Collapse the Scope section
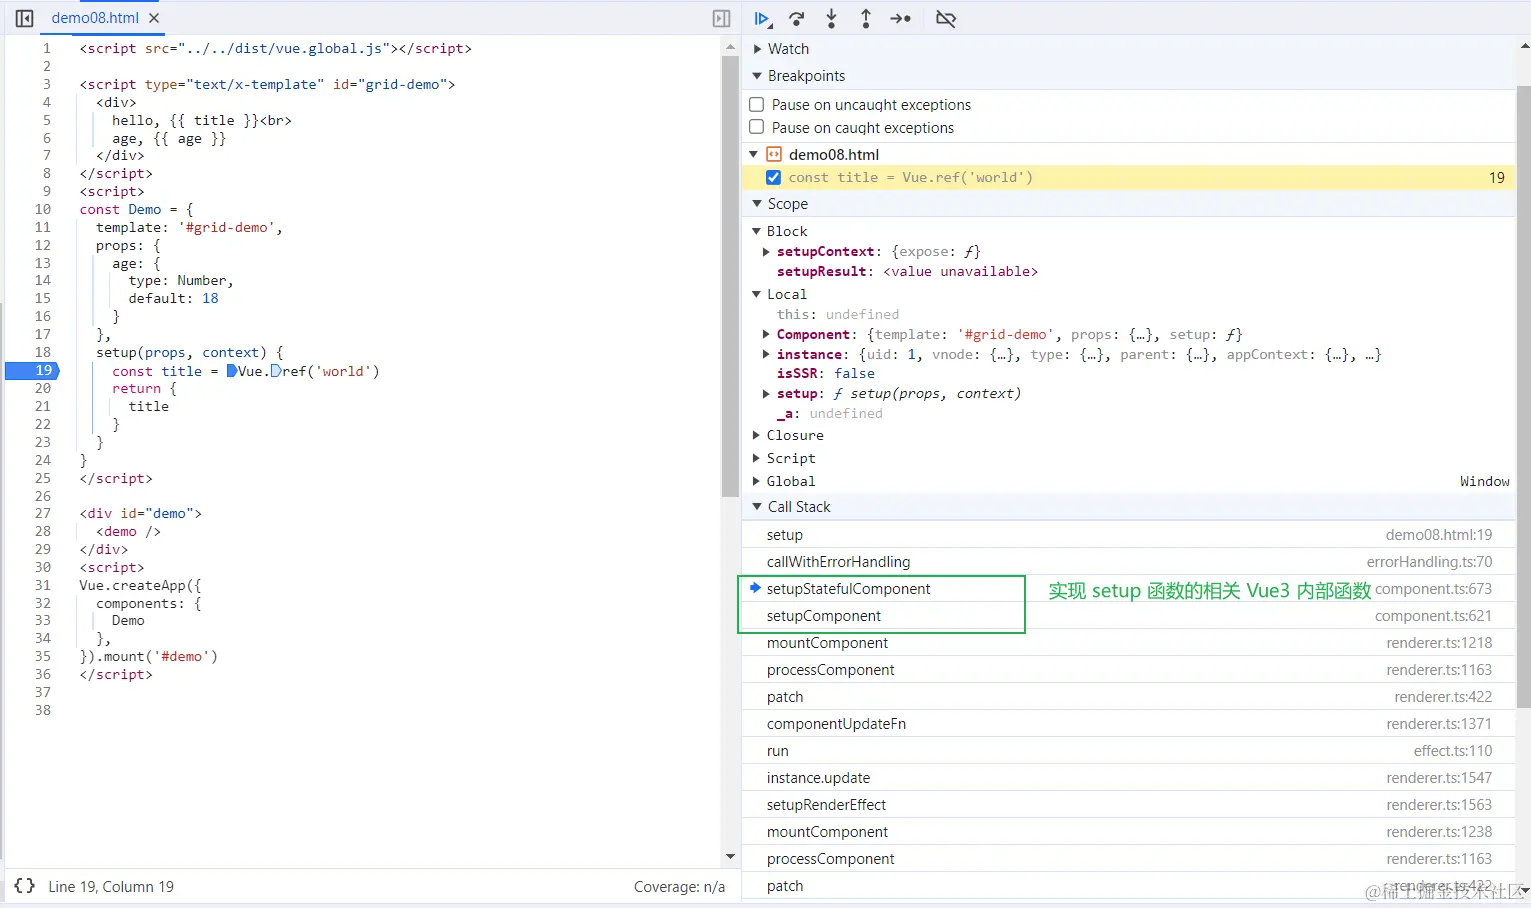Viewport: 1531px width, 908px height. (x=757, y=203)
